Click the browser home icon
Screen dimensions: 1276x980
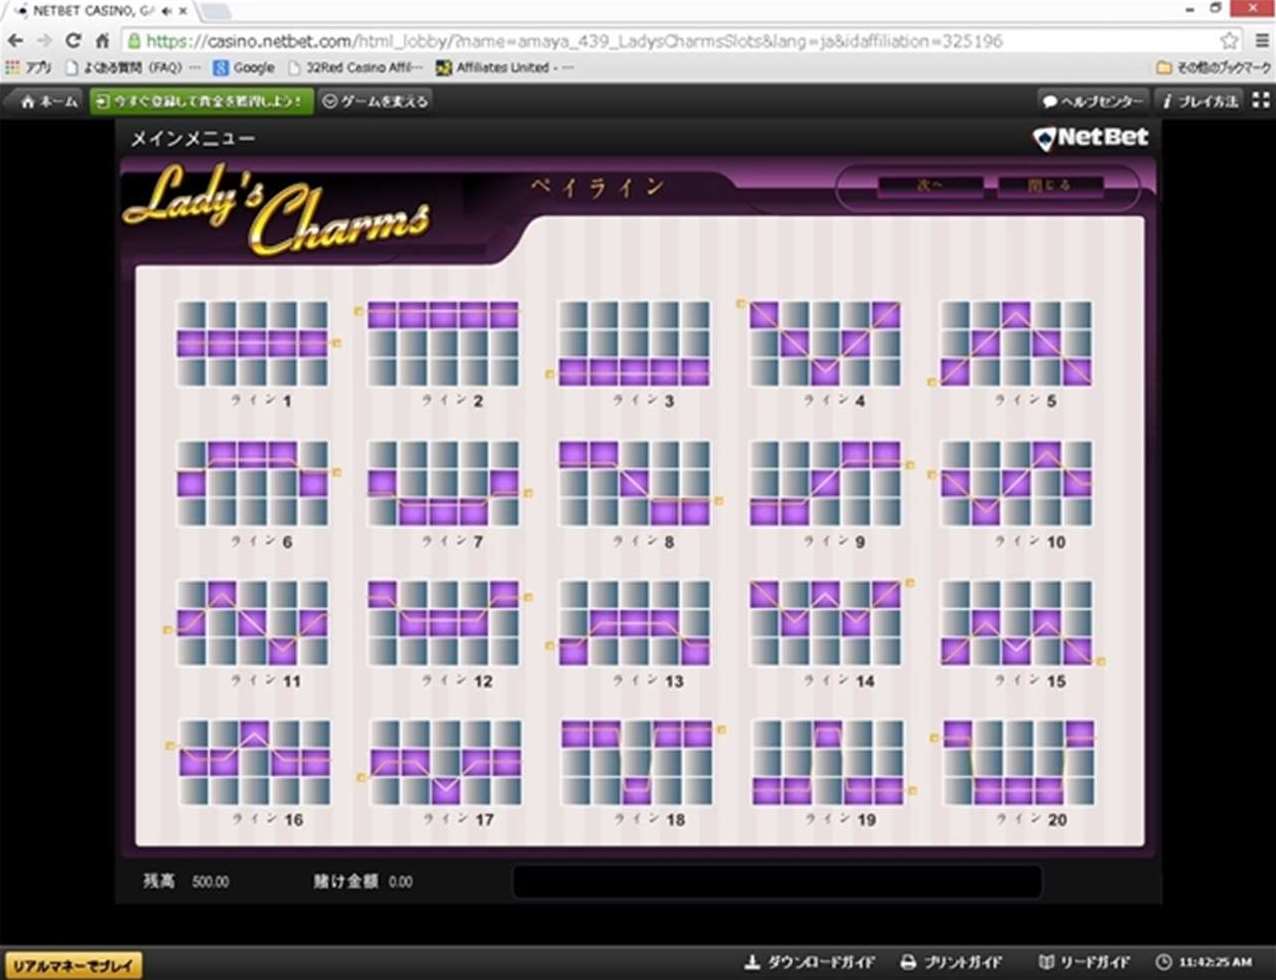102,41
